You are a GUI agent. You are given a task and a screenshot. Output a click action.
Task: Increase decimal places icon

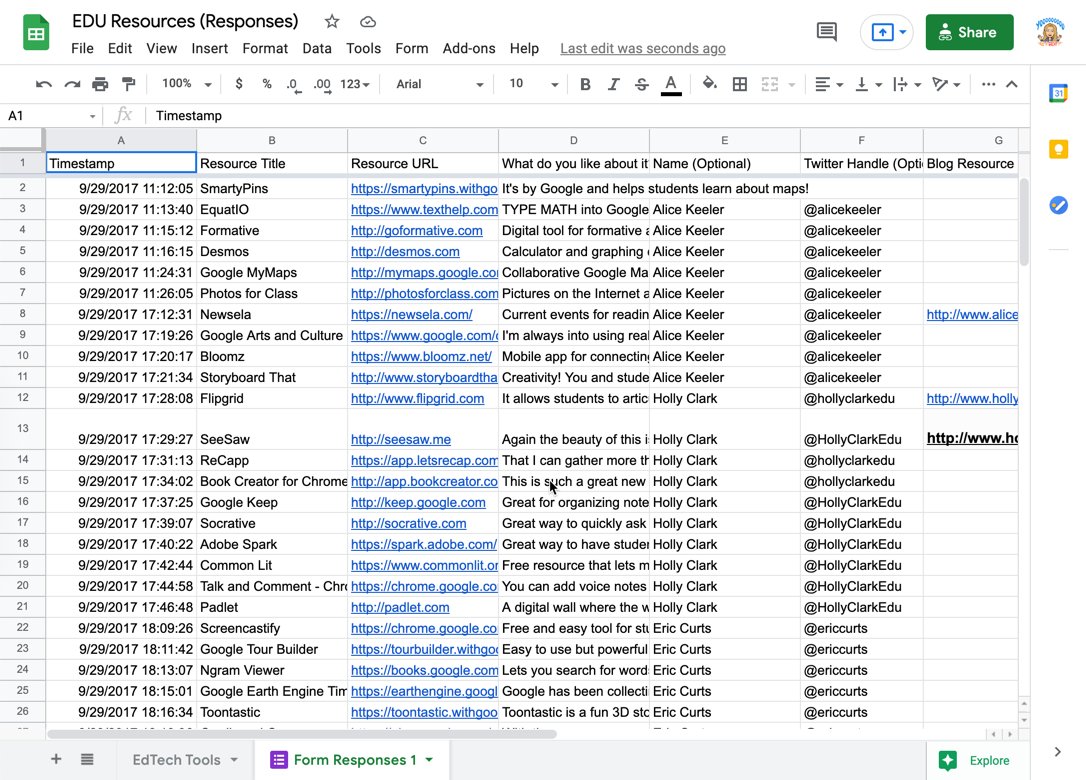pyautogui.click(x=321, y=85)
